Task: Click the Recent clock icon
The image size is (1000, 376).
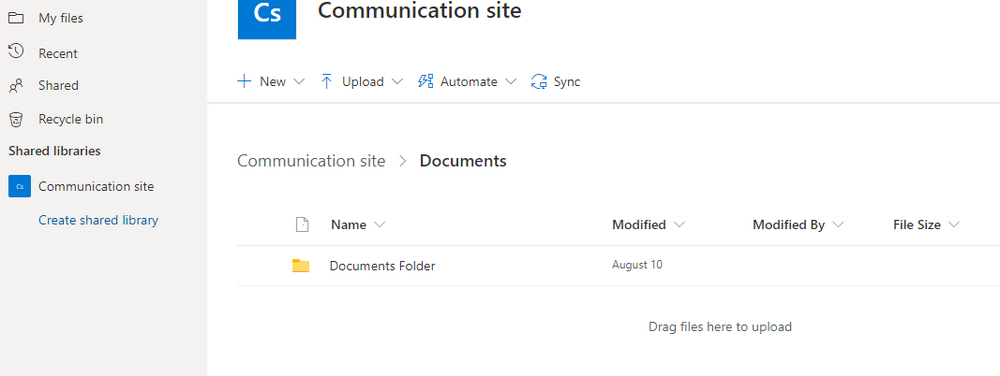Action: [x=16, y=52]
